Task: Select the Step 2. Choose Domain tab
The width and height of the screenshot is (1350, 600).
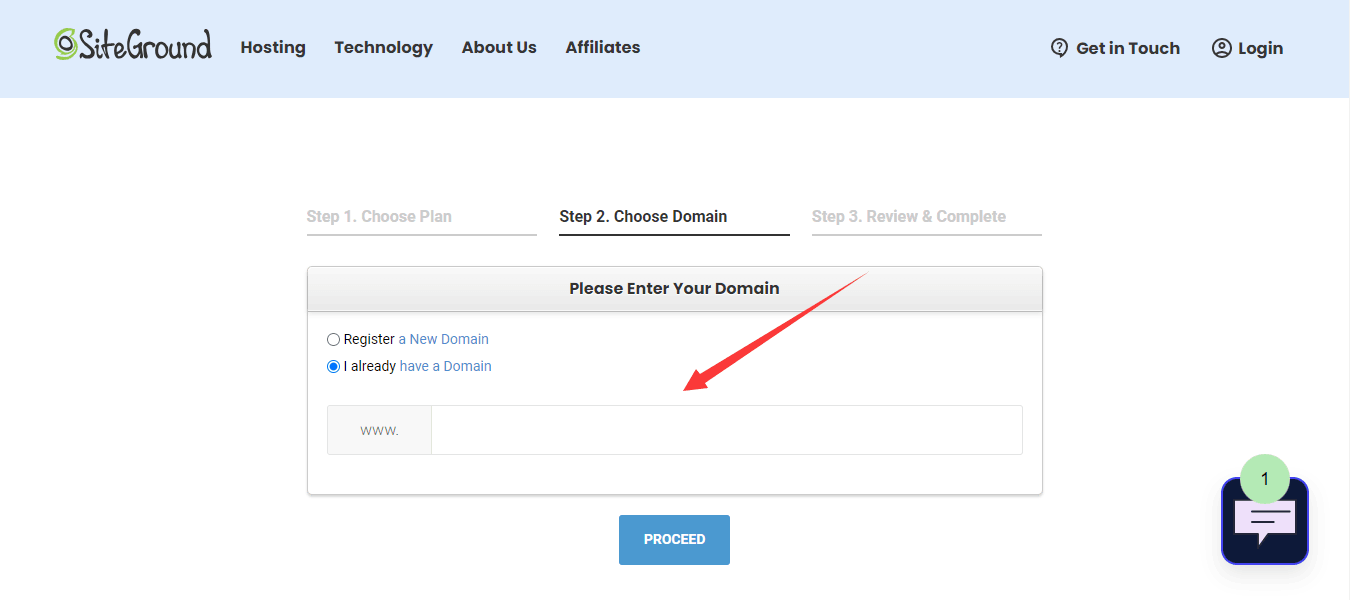Action: pos(643,217)
